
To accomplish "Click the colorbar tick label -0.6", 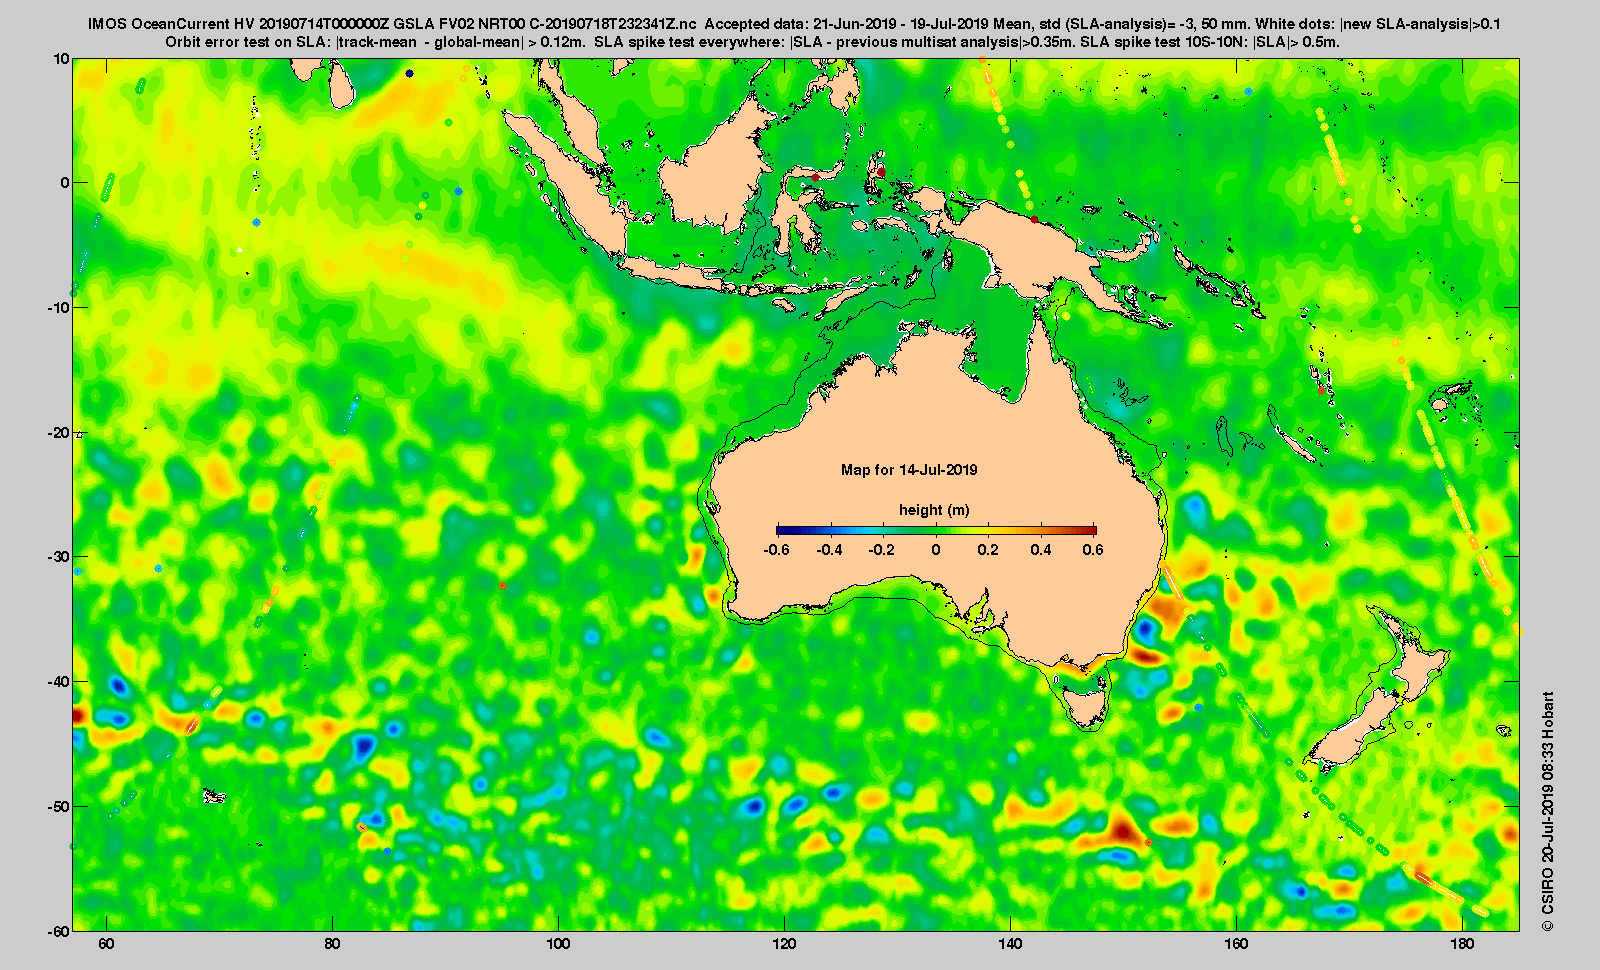I will [x=776, y=550].
